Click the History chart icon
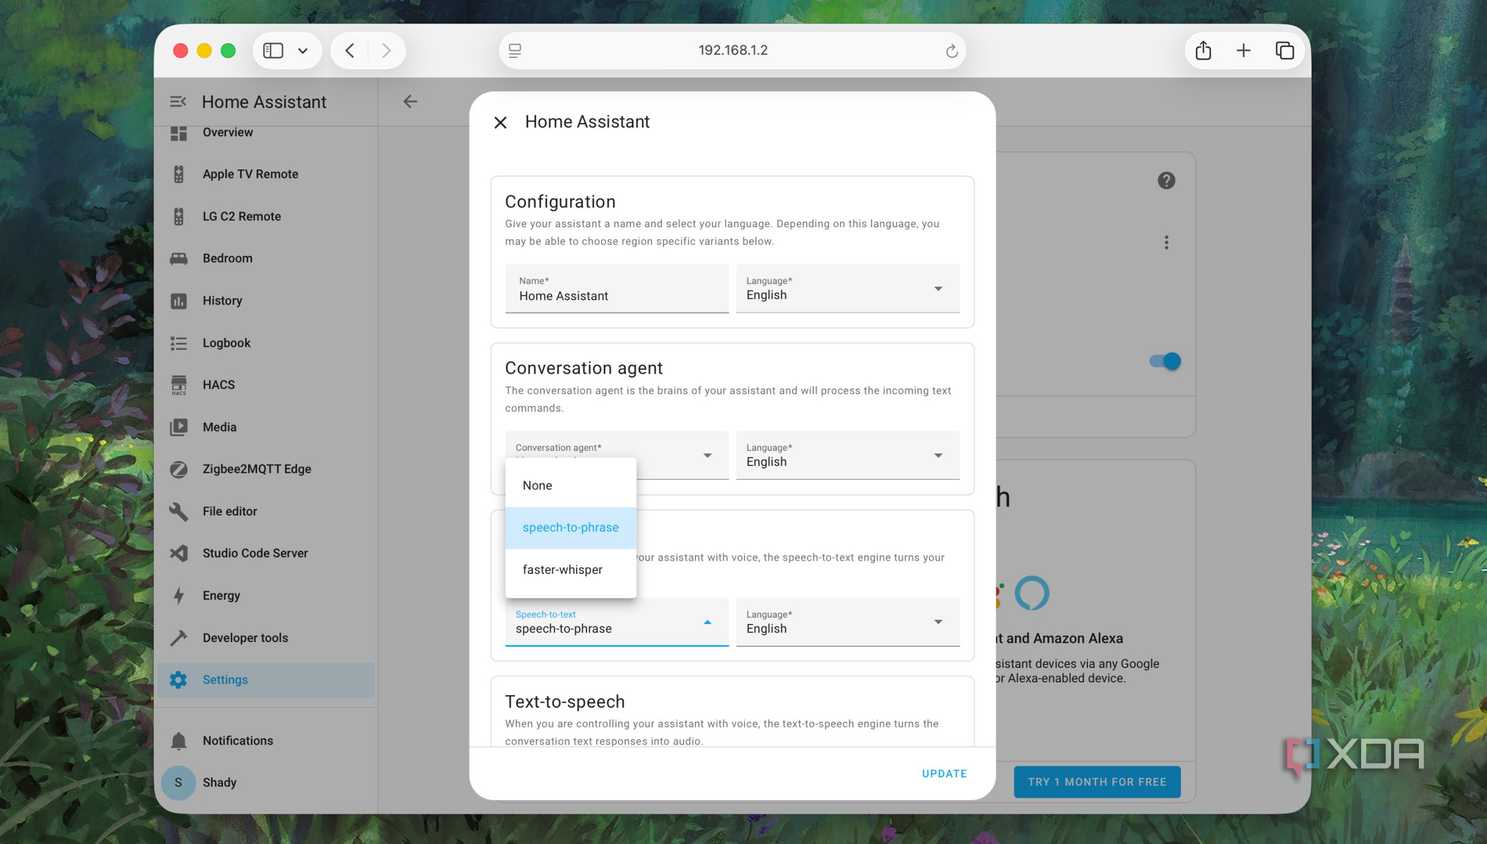Screen dimensions: 1487x844 (179, 301)
